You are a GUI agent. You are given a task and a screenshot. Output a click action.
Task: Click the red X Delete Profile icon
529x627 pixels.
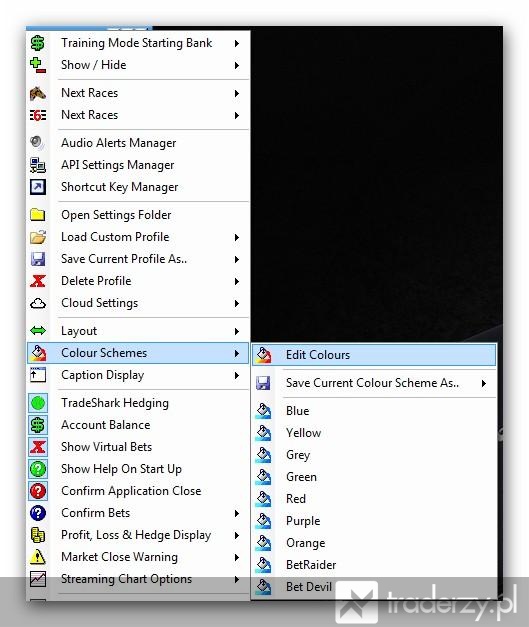[x=38, y=281]
